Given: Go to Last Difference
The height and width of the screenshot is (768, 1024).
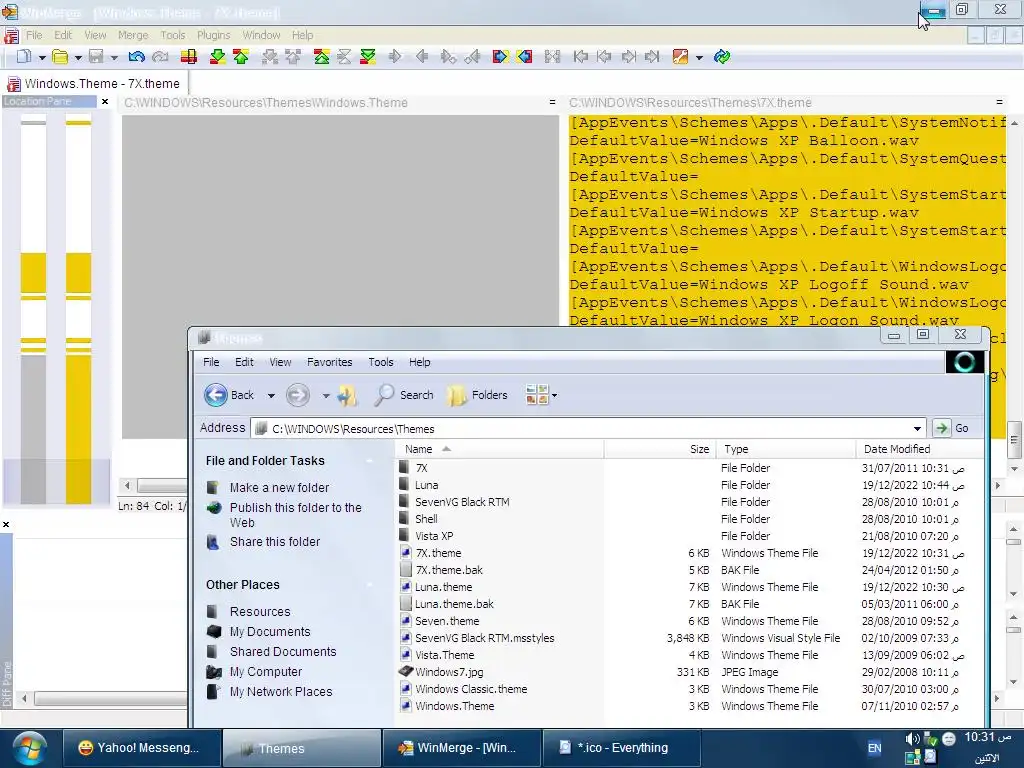Looking at the screenshot, I should point(368,57).
